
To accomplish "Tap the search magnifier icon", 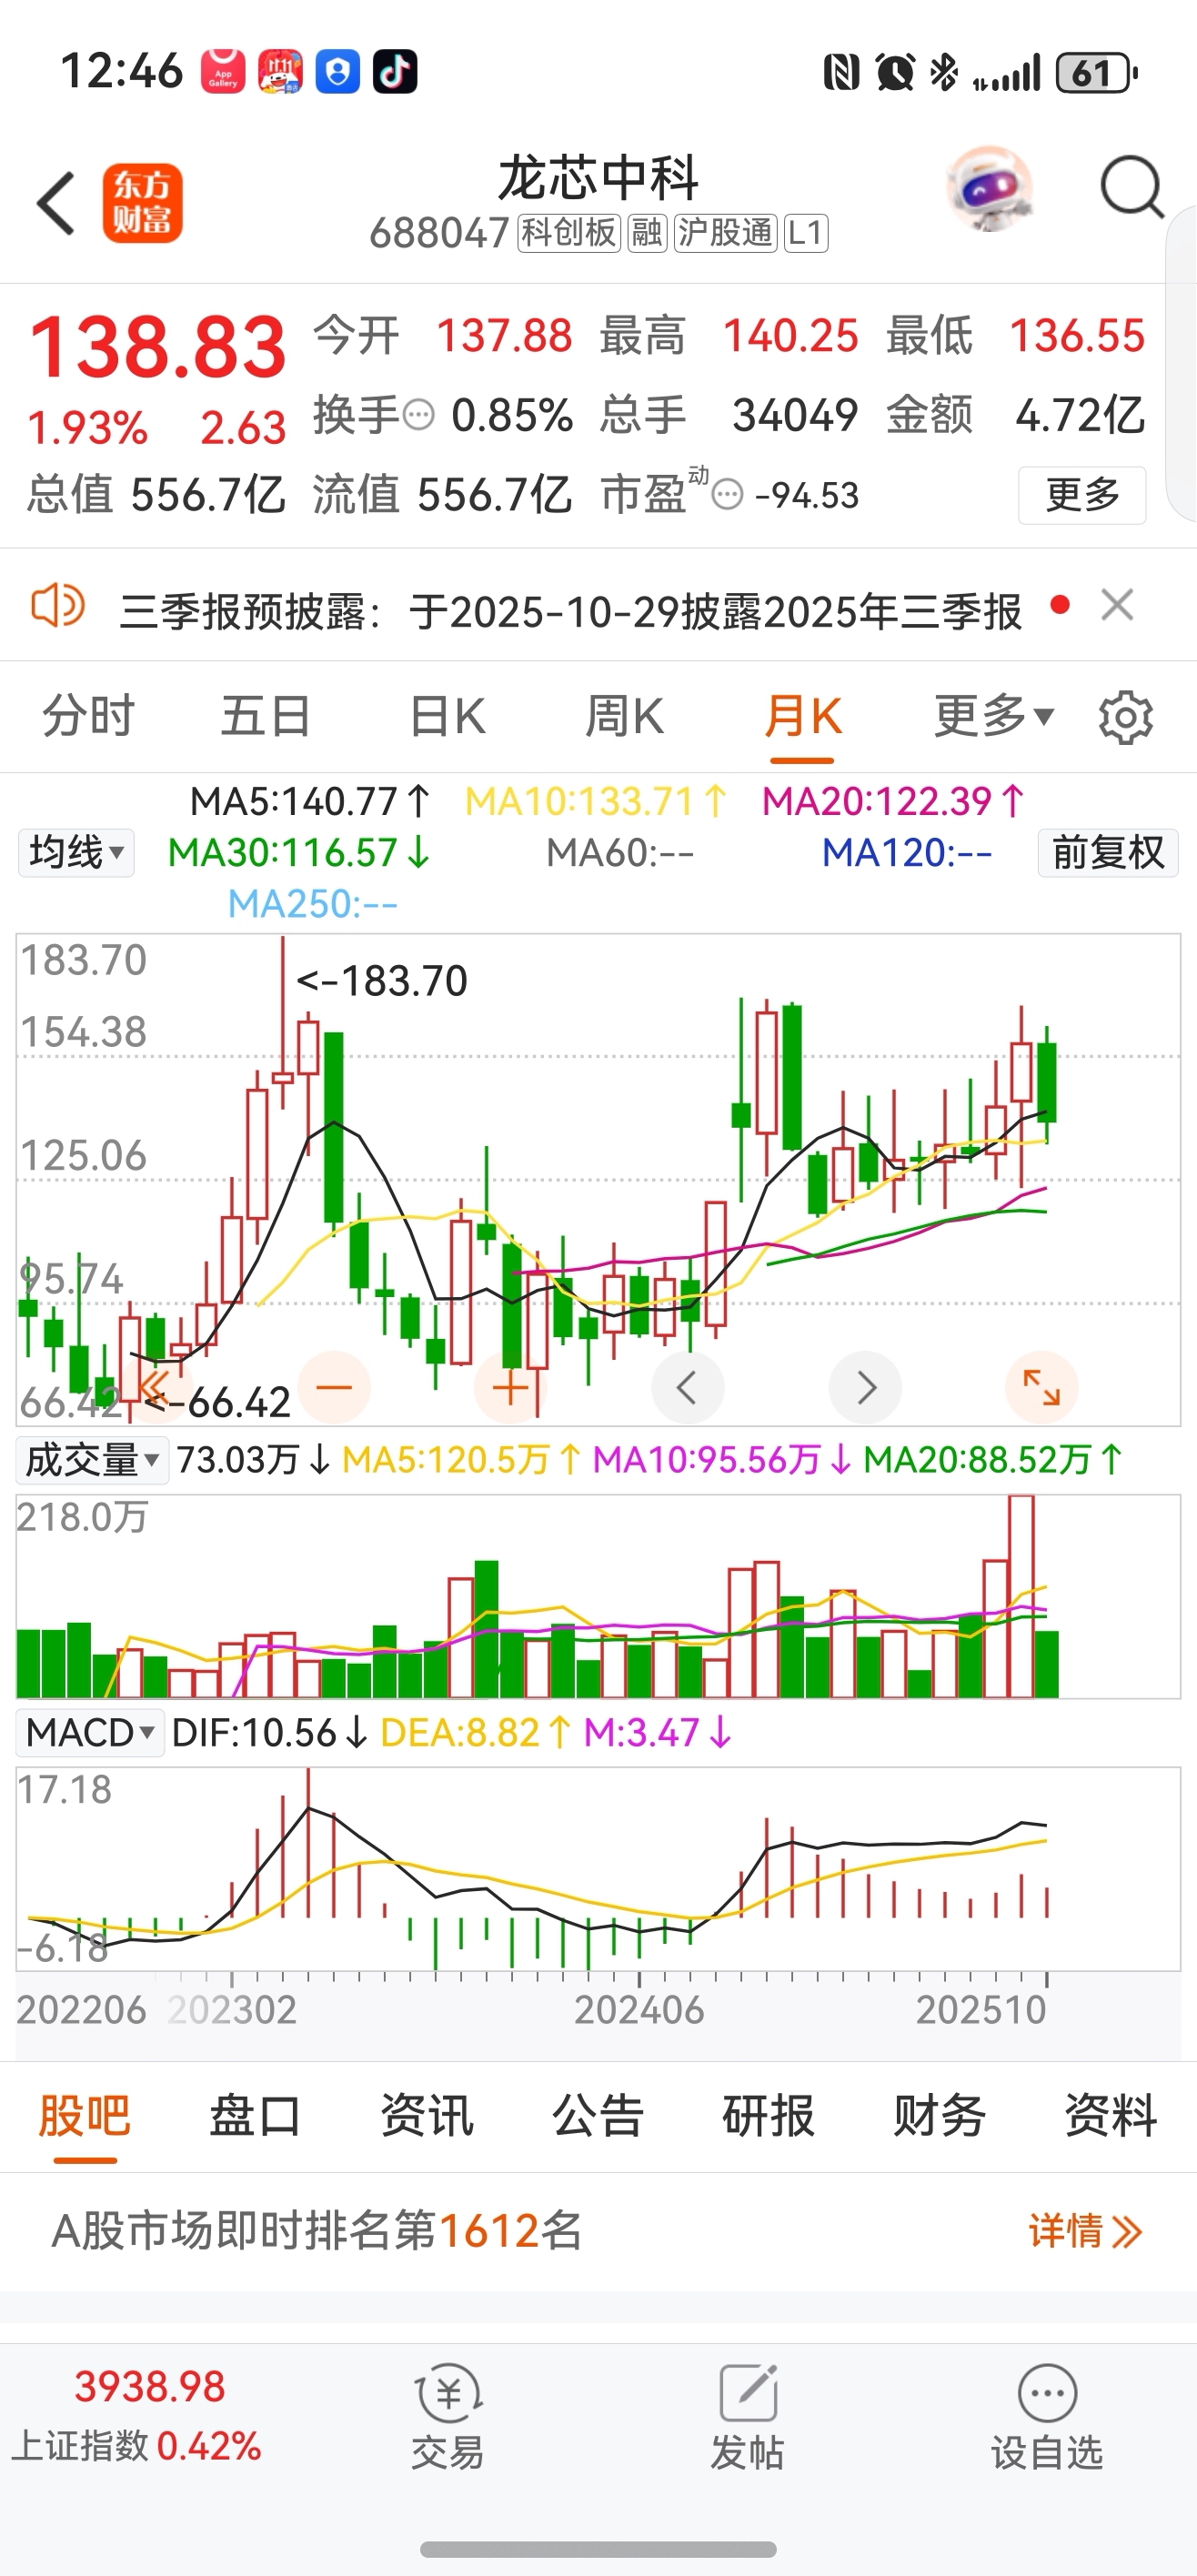I will pos(1131,187).
